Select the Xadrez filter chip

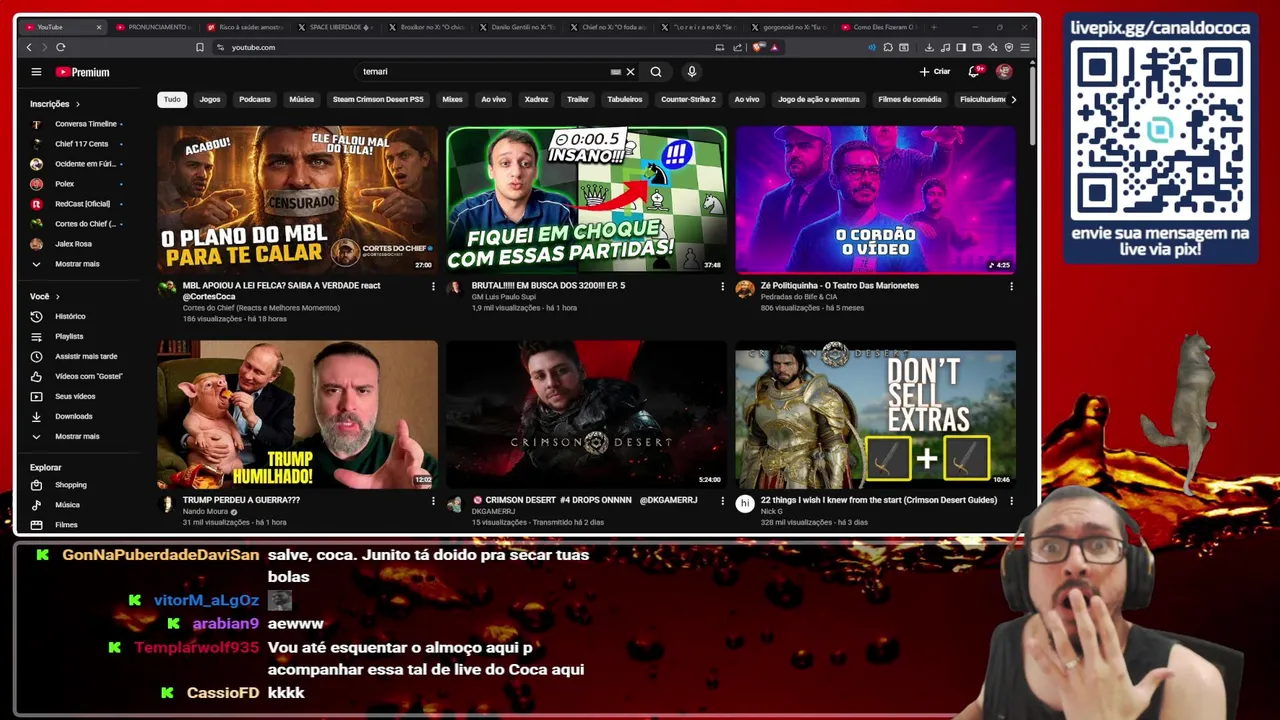tap(536, 99)
